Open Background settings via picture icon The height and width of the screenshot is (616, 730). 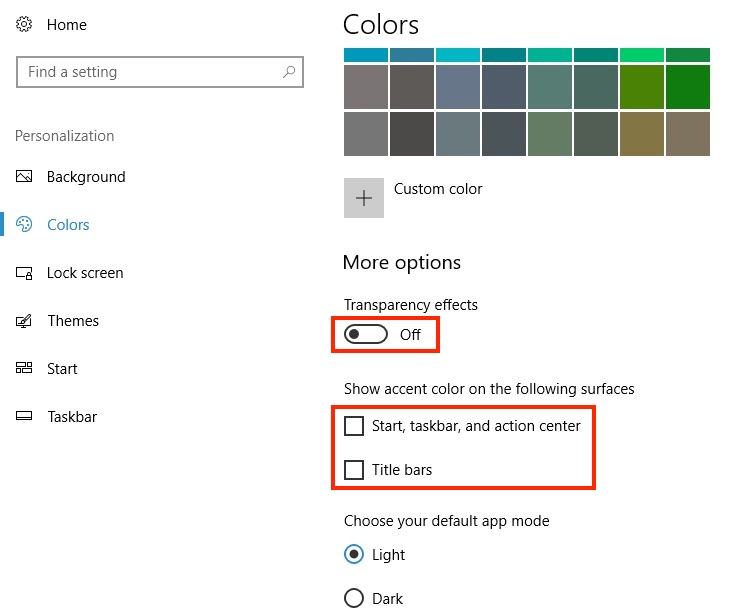(24, 176)
